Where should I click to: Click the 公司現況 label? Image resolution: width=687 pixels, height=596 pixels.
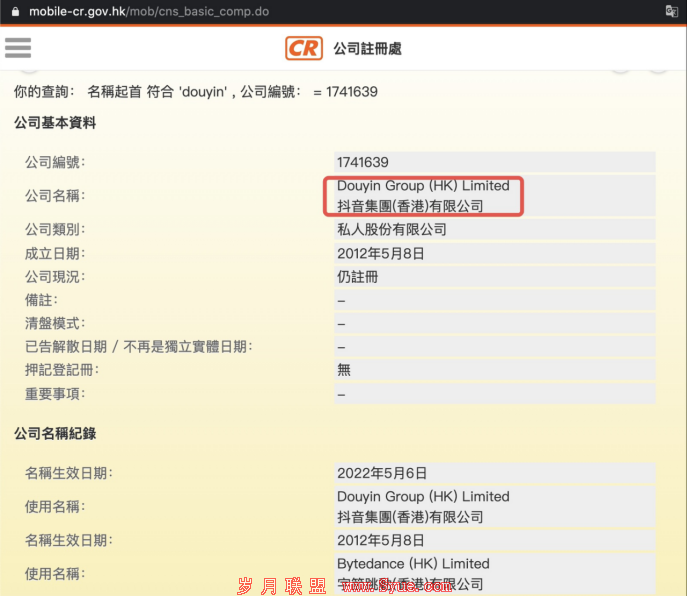[55, 277]
